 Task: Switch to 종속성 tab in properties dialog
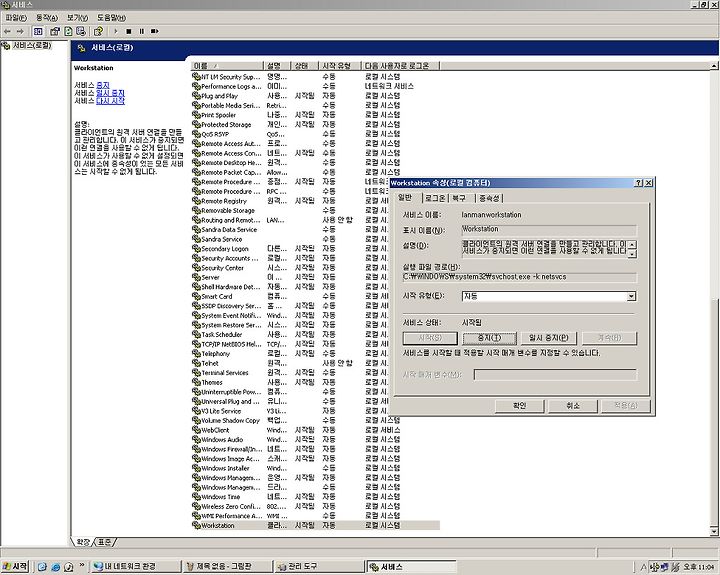click(489, 198)
